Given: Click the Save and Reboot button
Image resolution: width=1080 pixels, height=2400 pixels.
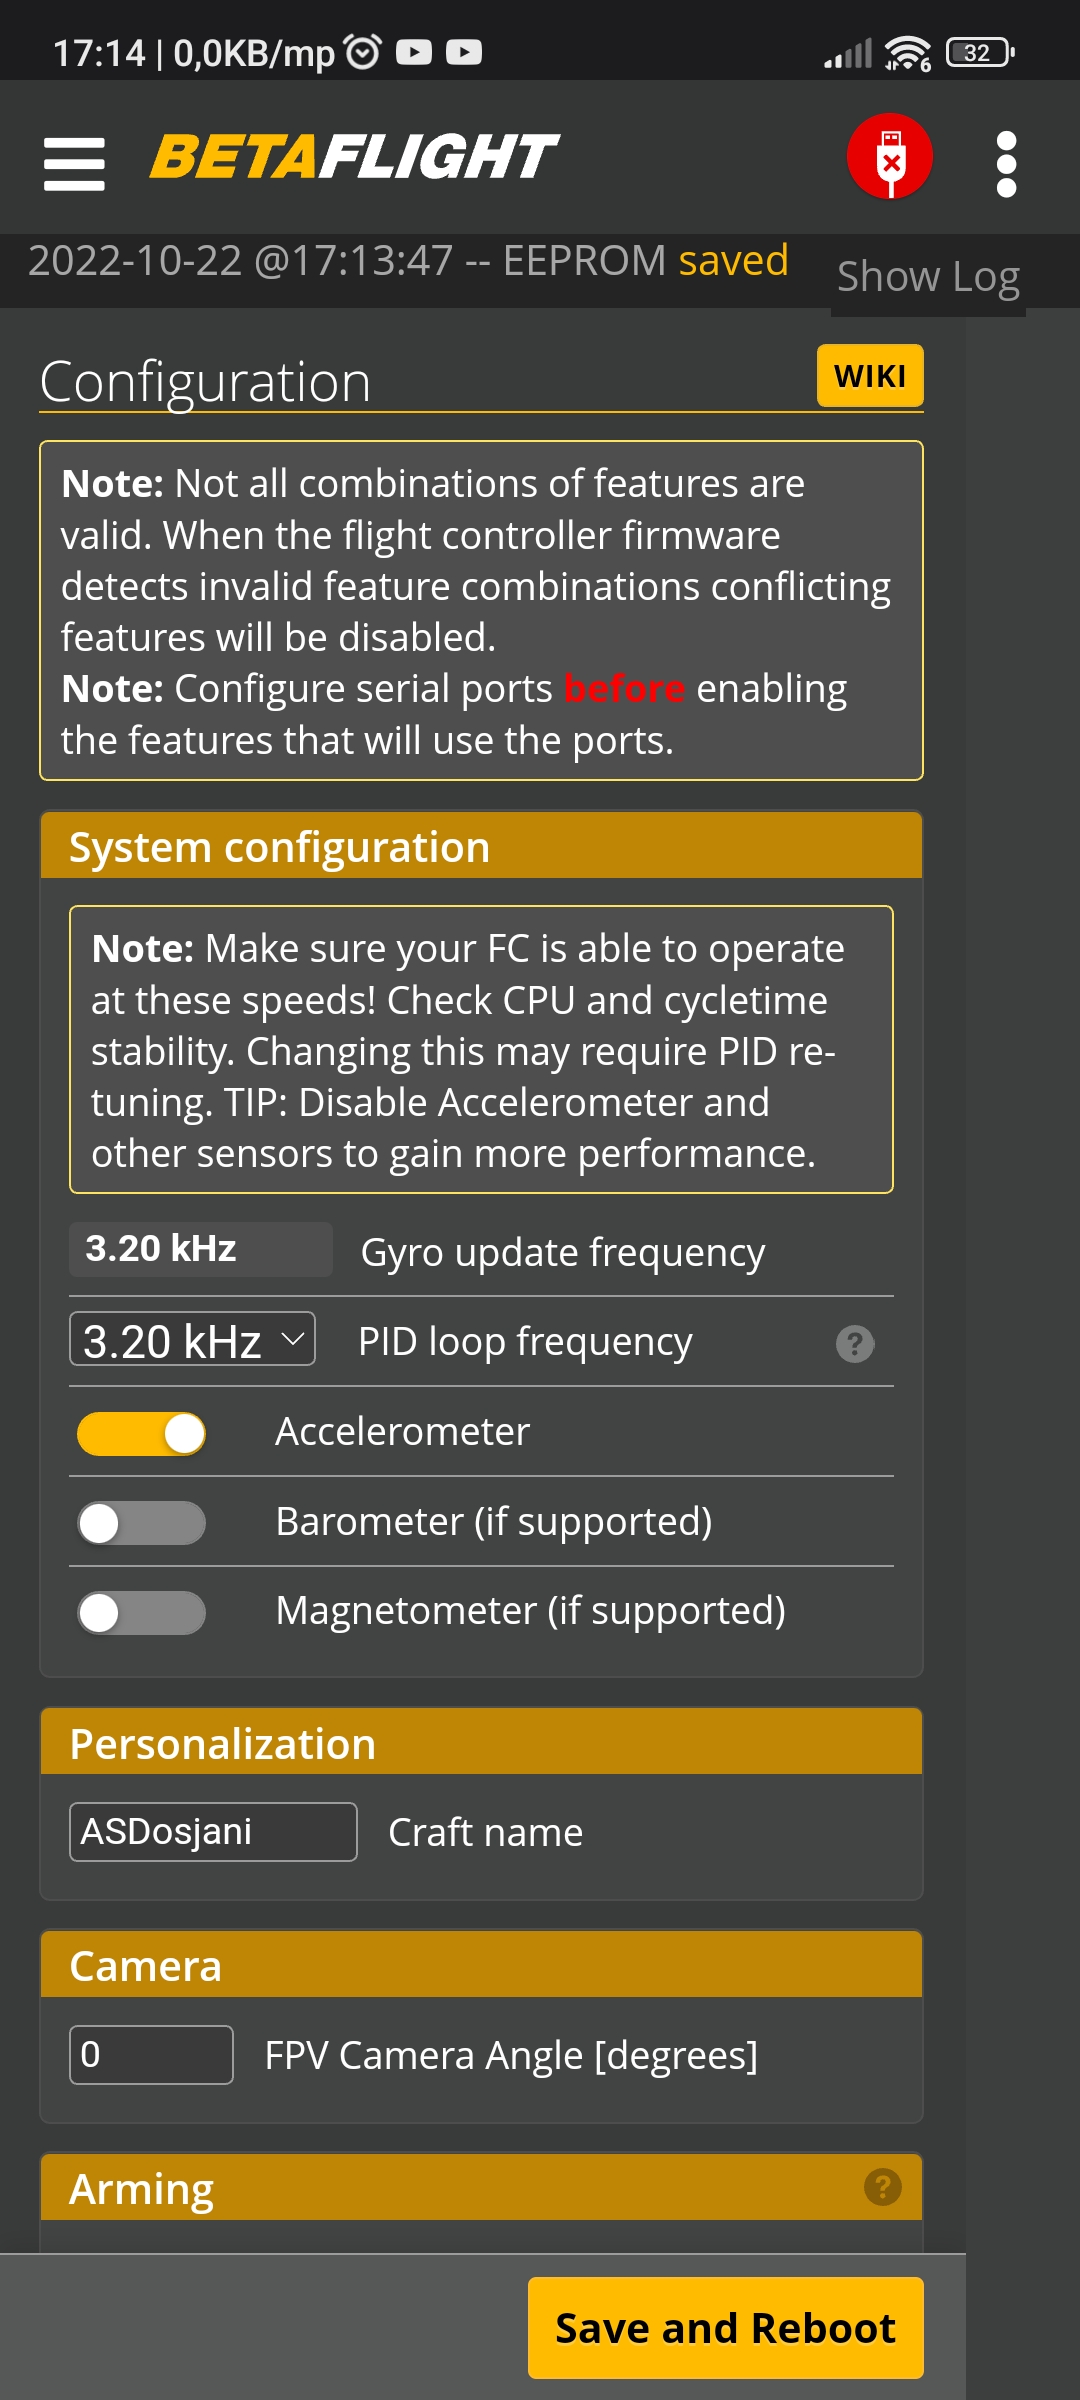Looking at the screenshot, I should click(726, 2326).
